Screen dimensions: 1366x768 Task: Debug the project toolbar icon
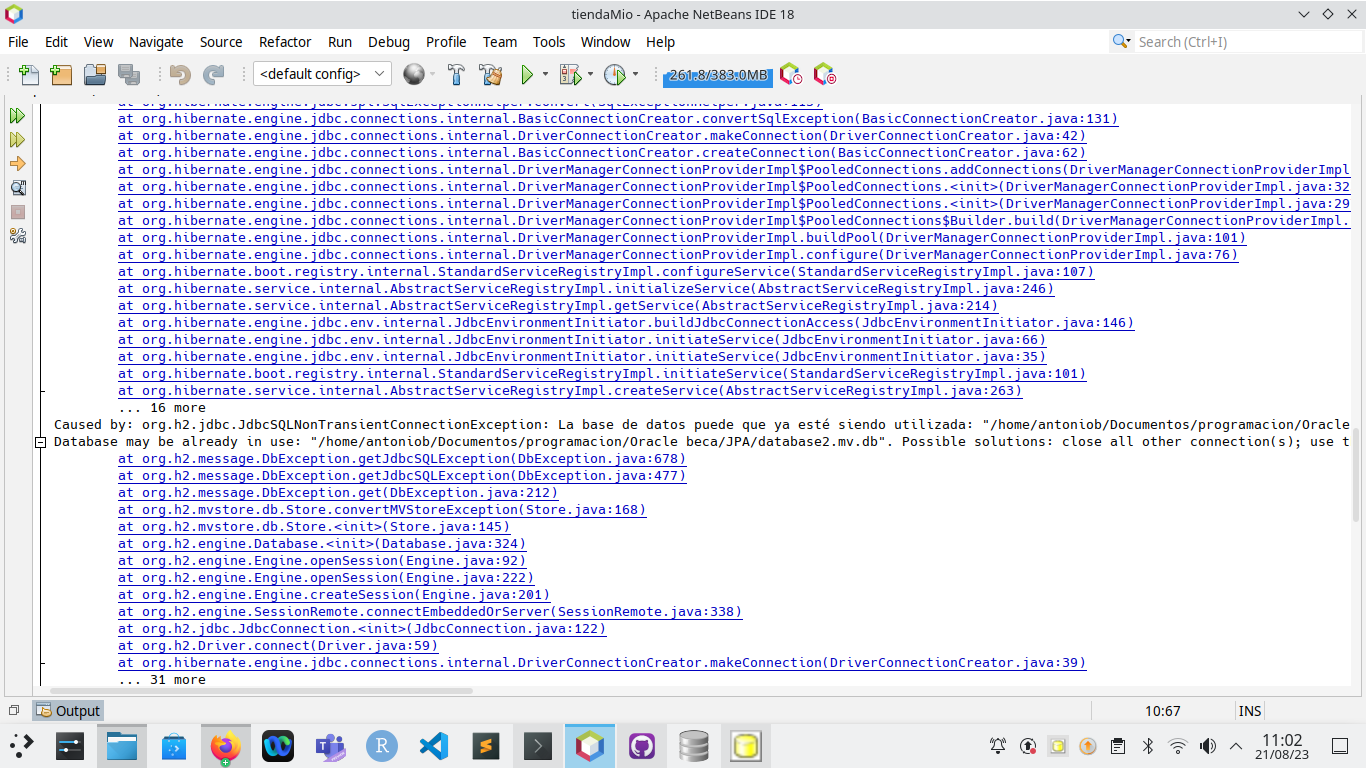point(570,74)
